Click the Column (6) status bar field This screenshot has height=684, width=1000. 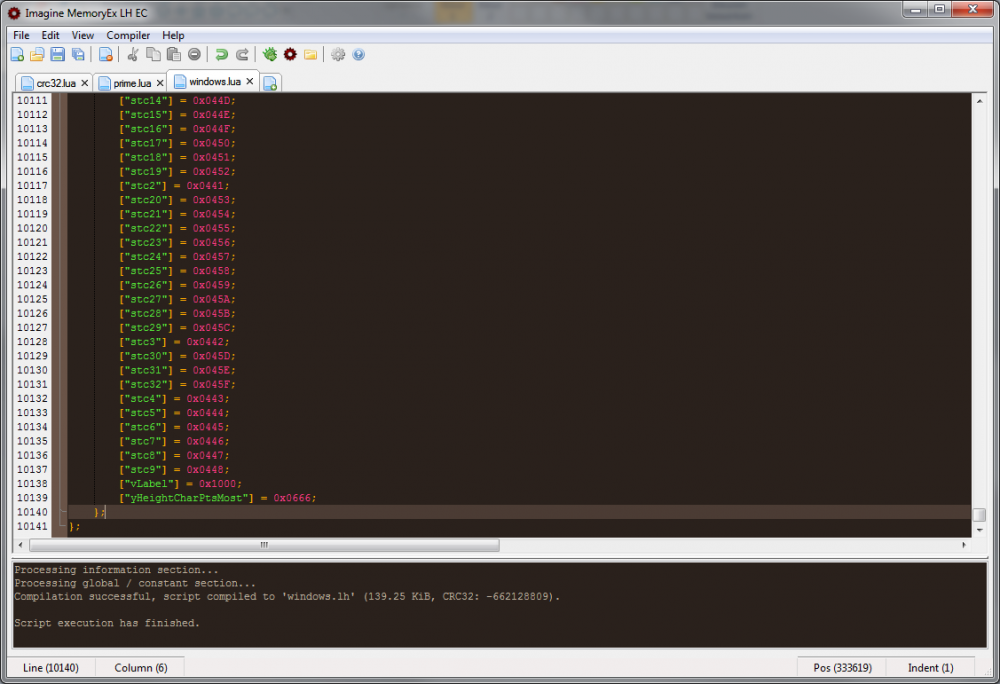pyautogui.click(x=140, y=667)
